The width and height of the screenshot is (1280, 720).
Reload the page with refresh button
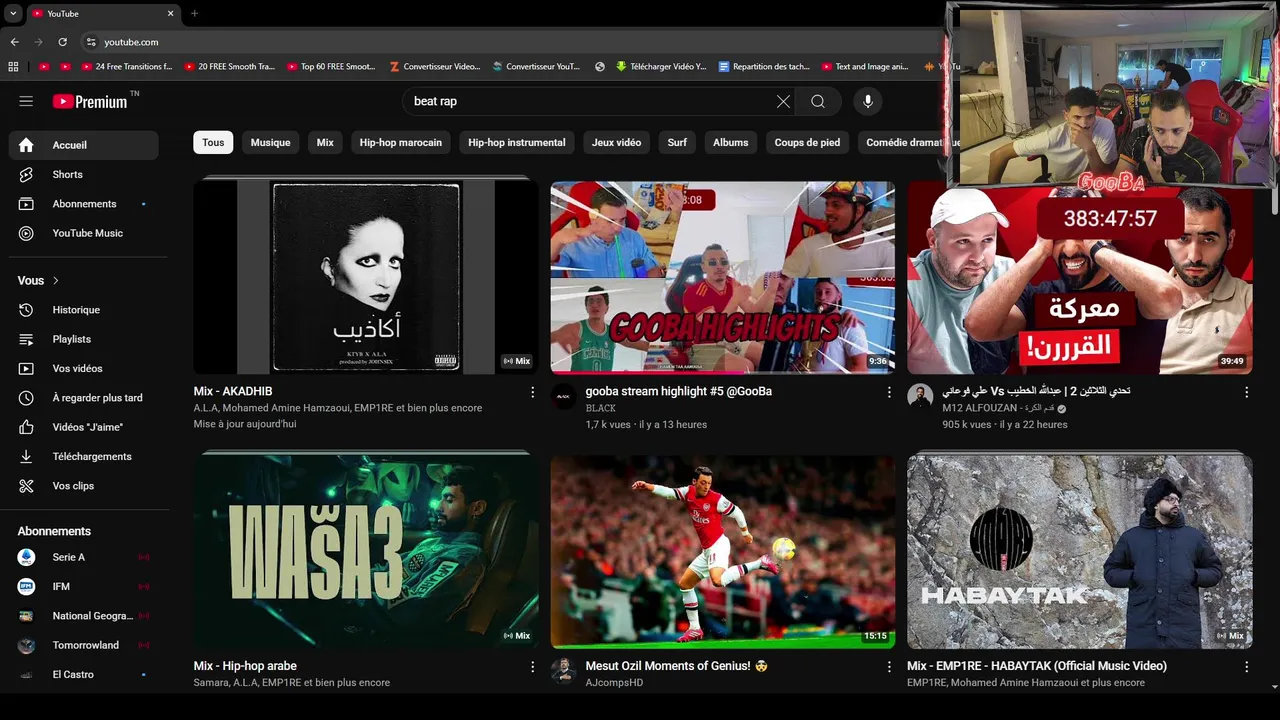[x=62, y=42]
